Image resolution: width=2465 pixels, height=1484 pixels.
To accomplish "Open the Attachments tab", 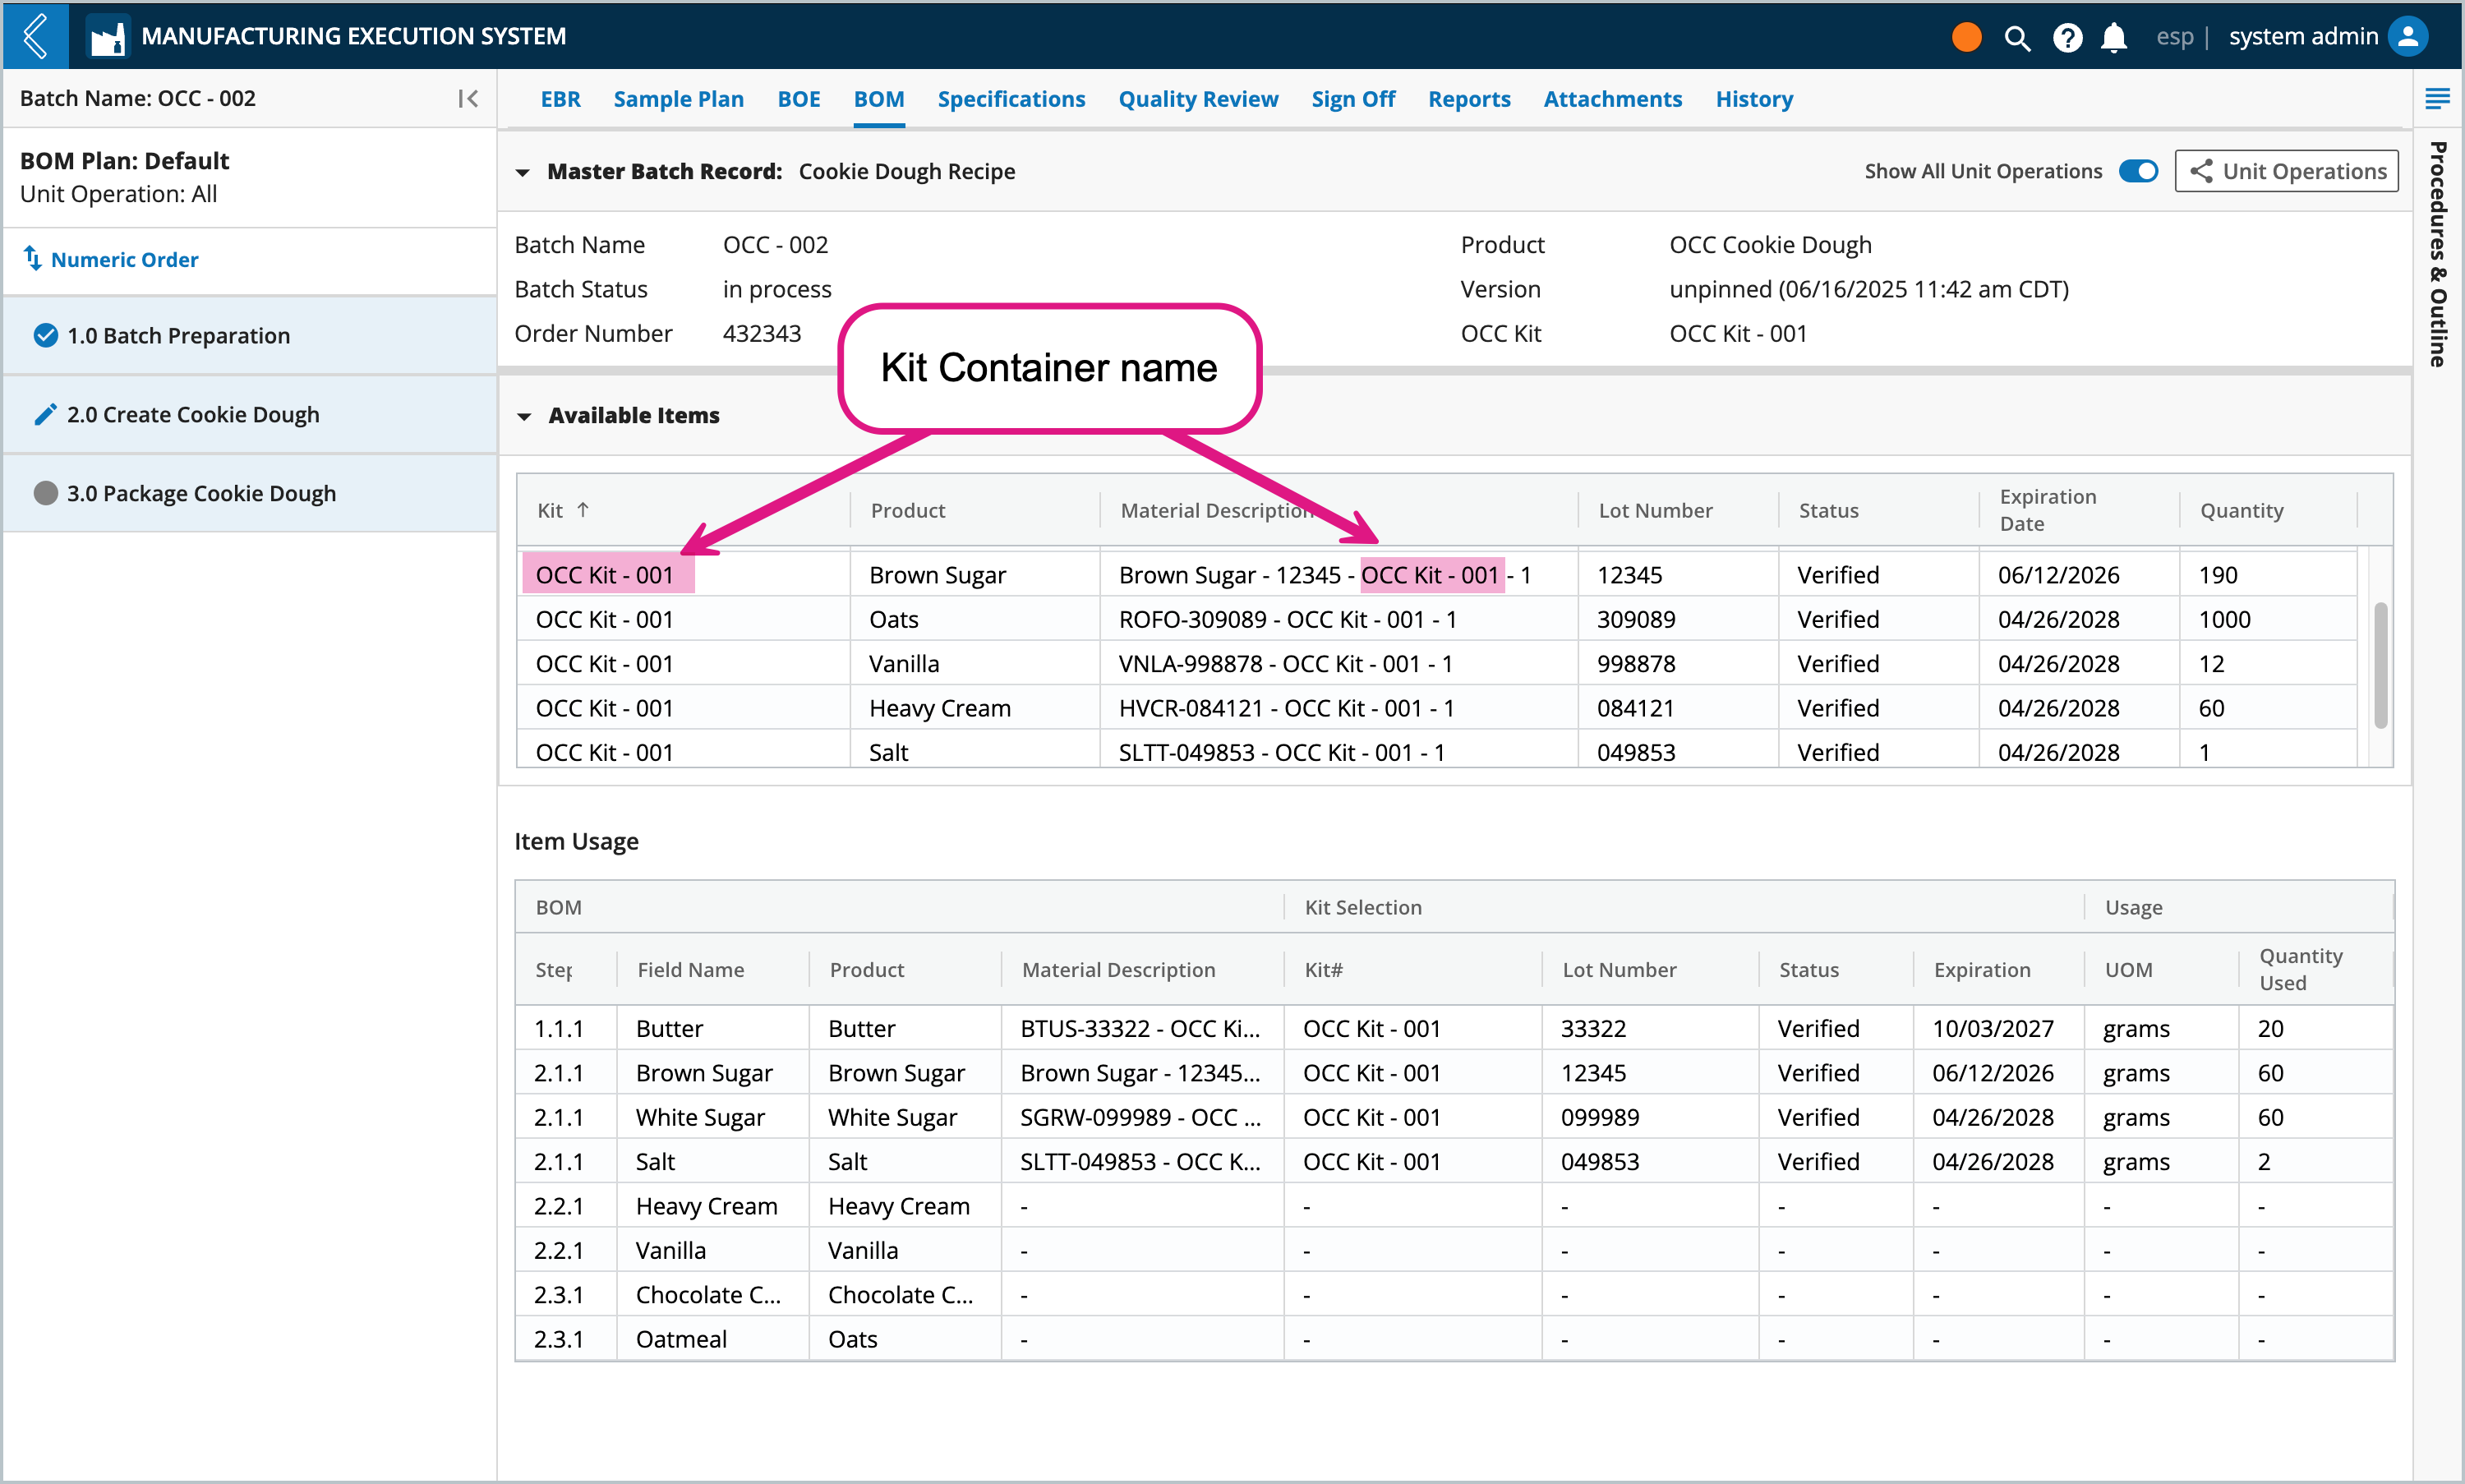I will click(1612, 99).
